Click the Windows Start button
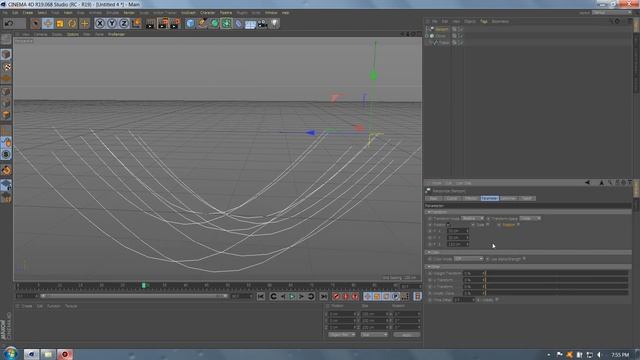The height and width of the screenshot is (360, 640). (x=10, y=353)
